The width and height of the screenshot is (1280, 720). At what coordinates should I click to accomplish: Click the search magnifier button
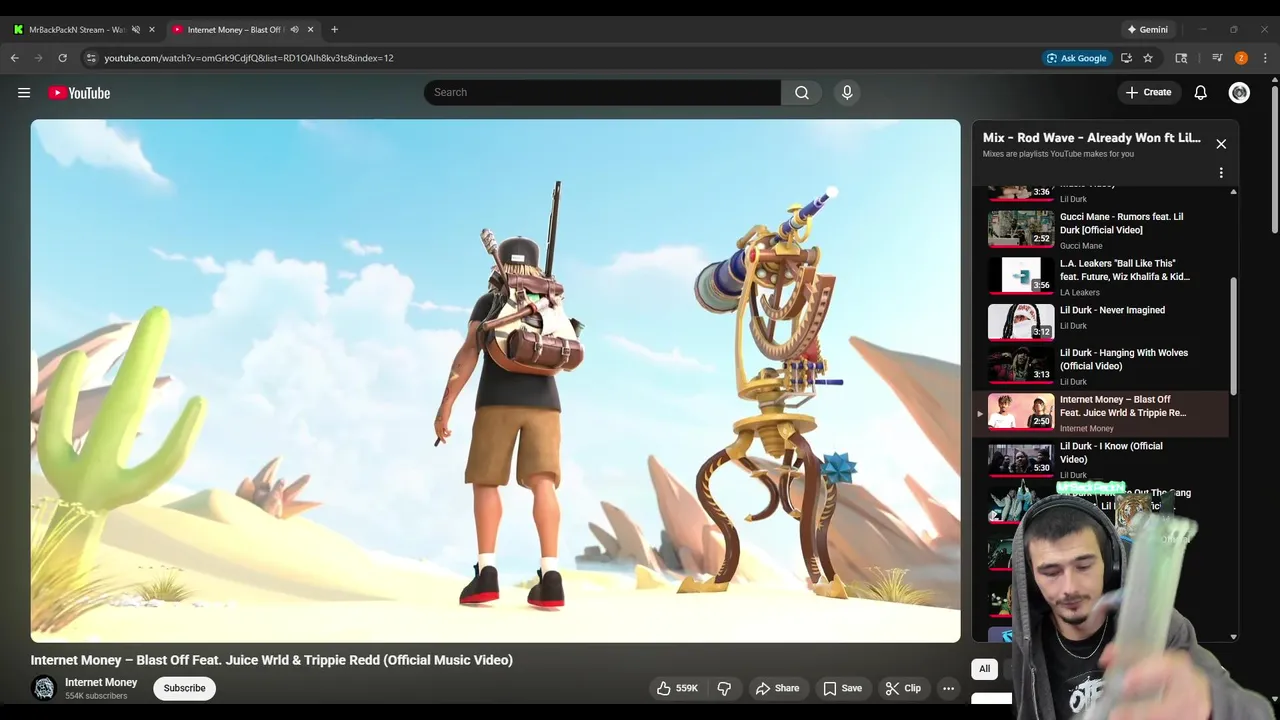pyautogui.click(x=802, y=92)
